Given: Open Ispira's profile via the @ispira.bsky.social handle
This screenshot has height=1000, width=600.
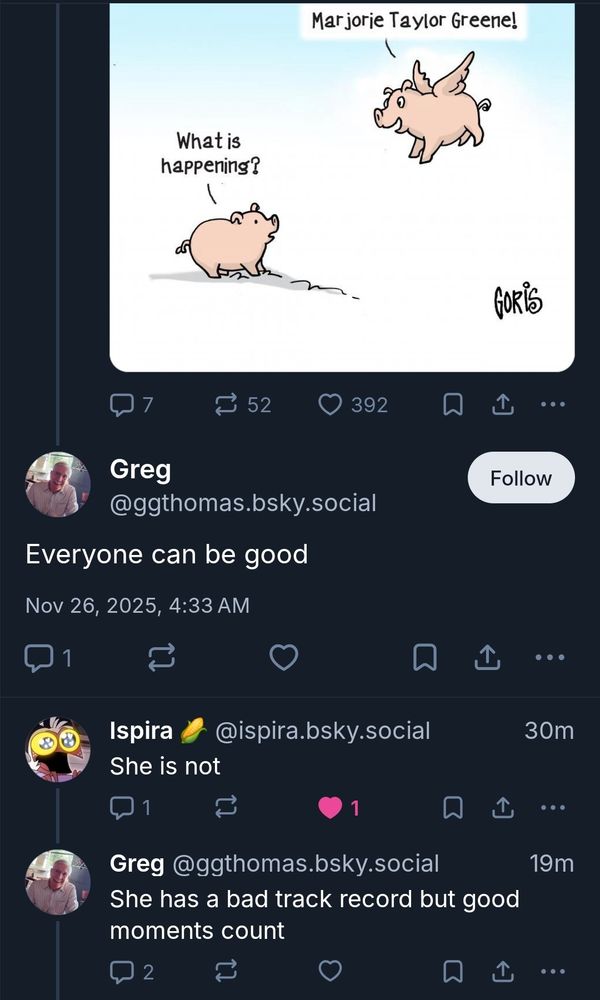Looking at the screenshot, I should [323, 730].
